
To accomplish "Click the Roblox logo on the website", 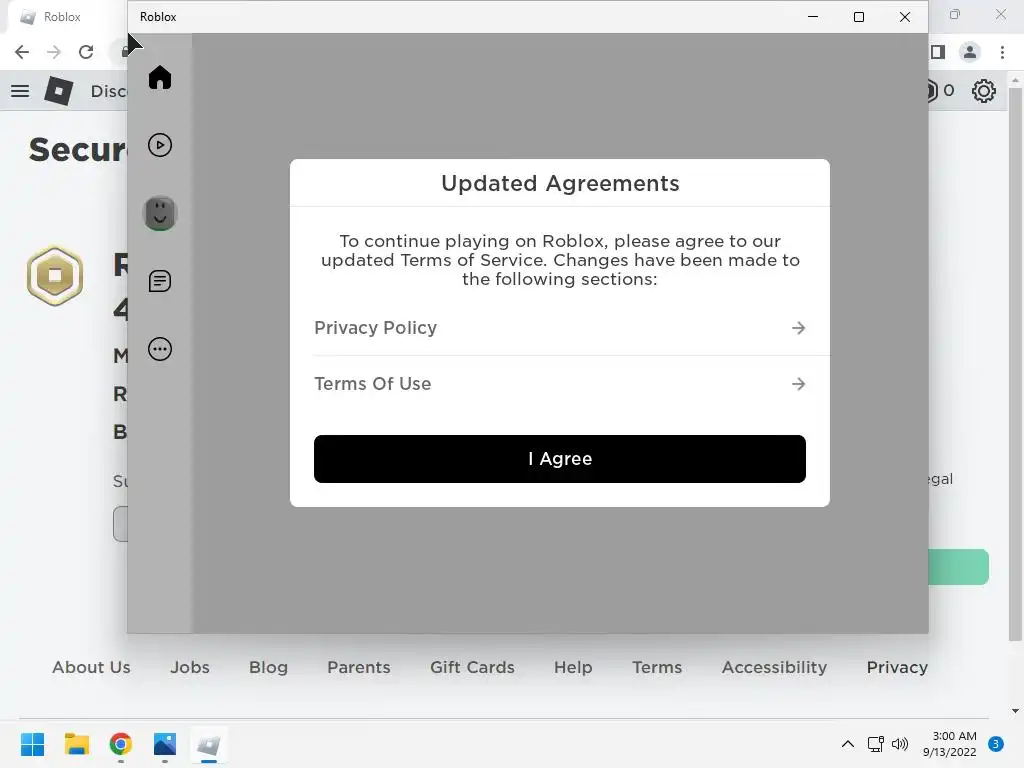I will (59, 91).
